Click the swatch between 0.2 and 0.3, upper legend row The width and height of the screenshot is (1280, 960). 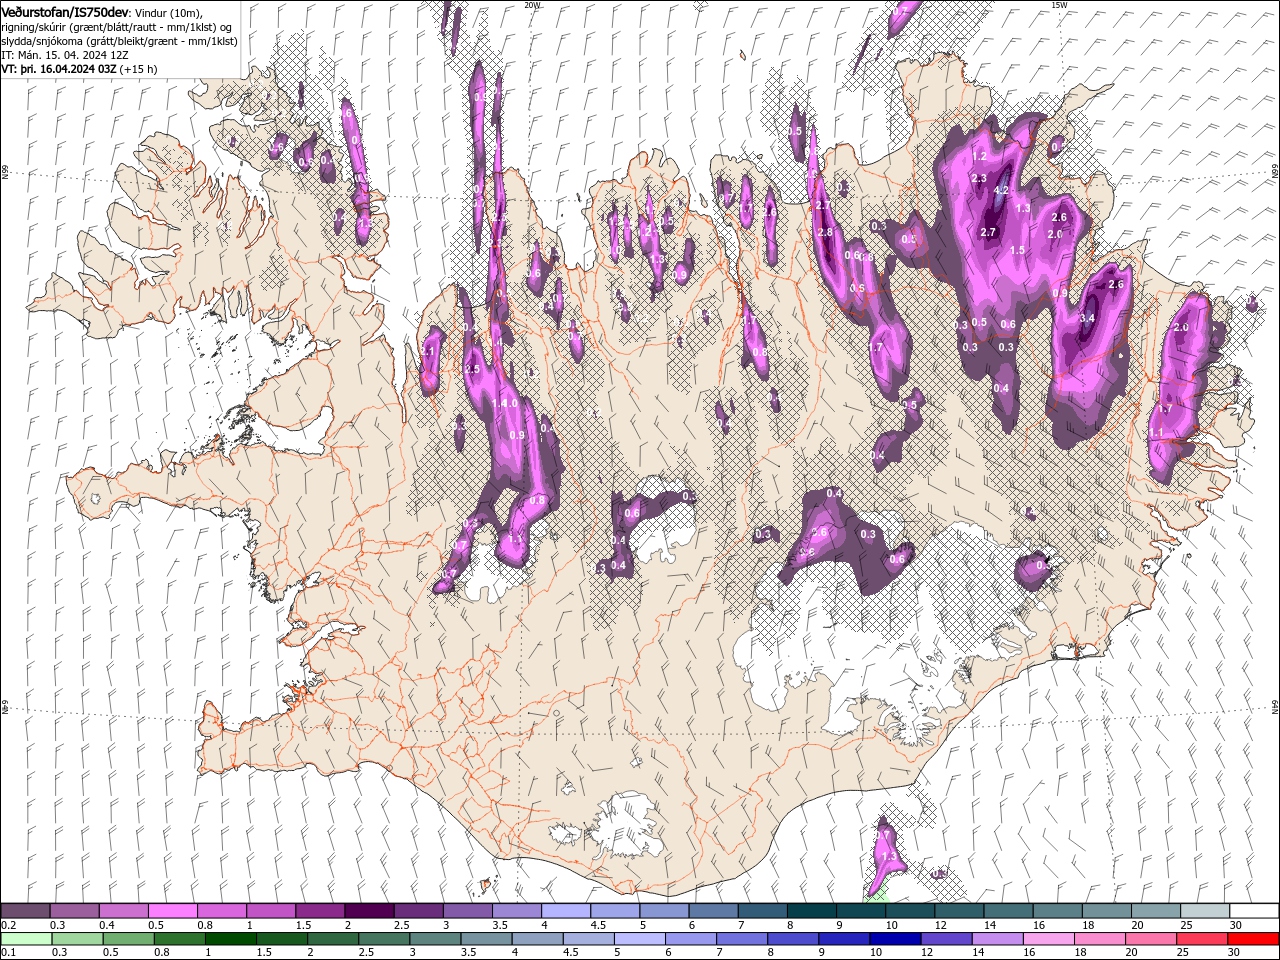[x=25, y=911]
